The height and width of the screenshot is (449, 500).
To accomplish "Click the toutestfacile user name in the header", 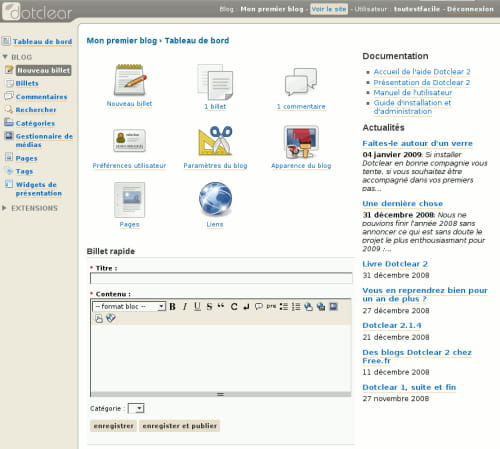I will coord(417,9).
